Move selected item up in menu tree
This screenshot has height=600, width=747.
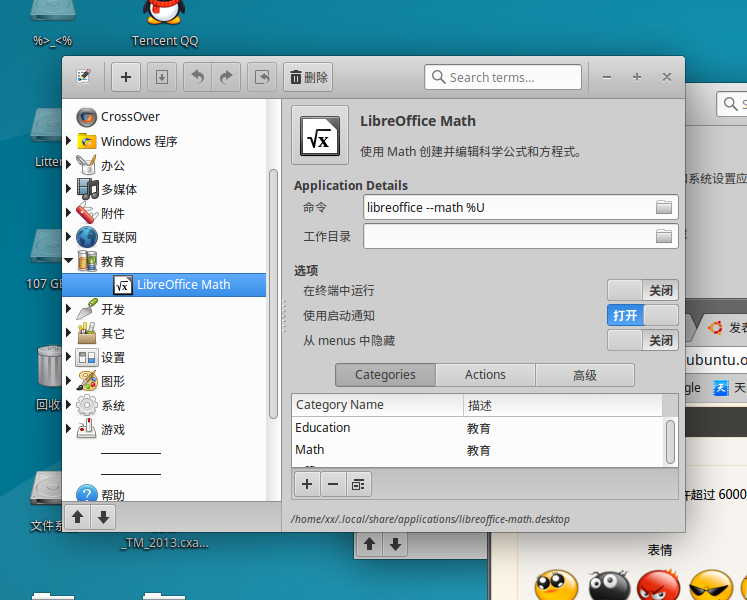[78, 517]
